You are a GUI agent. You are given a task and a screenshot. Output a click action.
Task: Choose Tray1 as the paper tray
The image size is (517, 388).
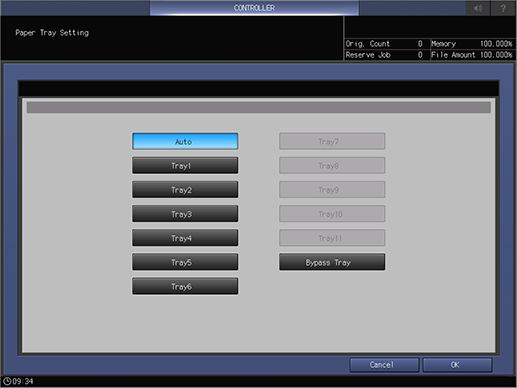pos(185,166)
